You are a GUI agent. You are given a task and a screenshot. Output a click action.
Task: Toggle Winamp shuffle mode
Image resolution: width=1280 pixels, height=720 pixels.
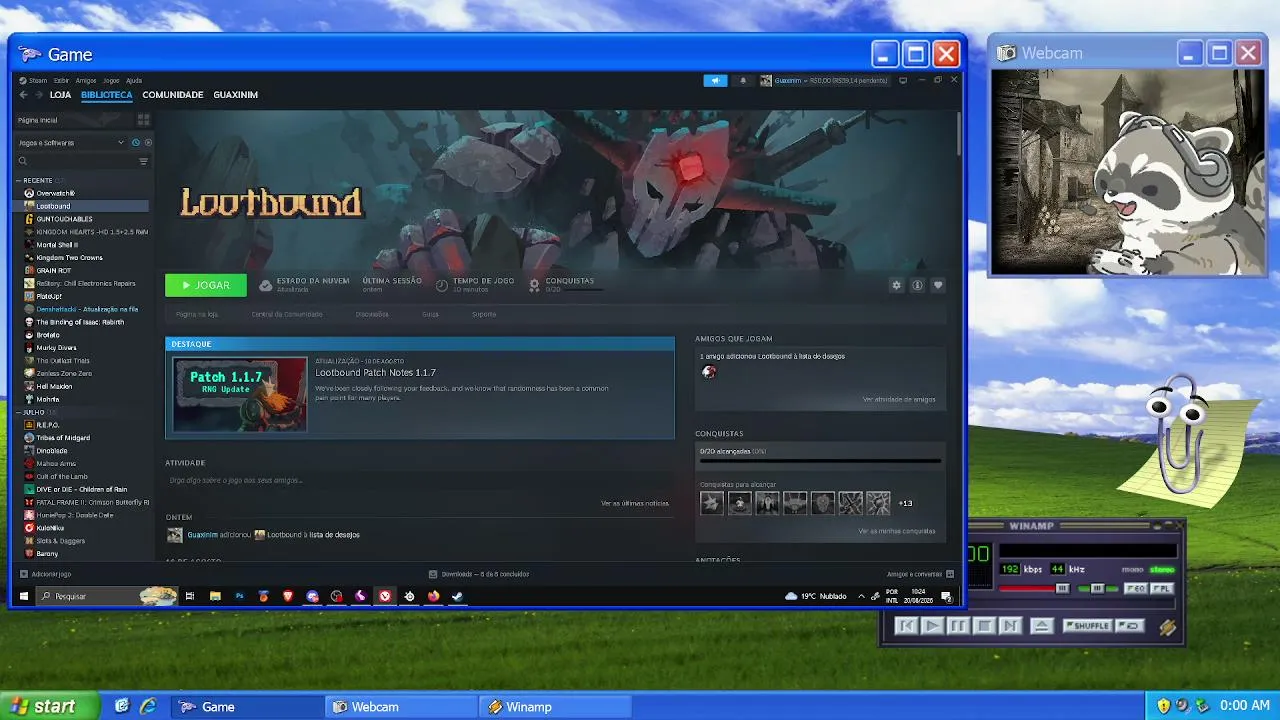point(1088,626)
